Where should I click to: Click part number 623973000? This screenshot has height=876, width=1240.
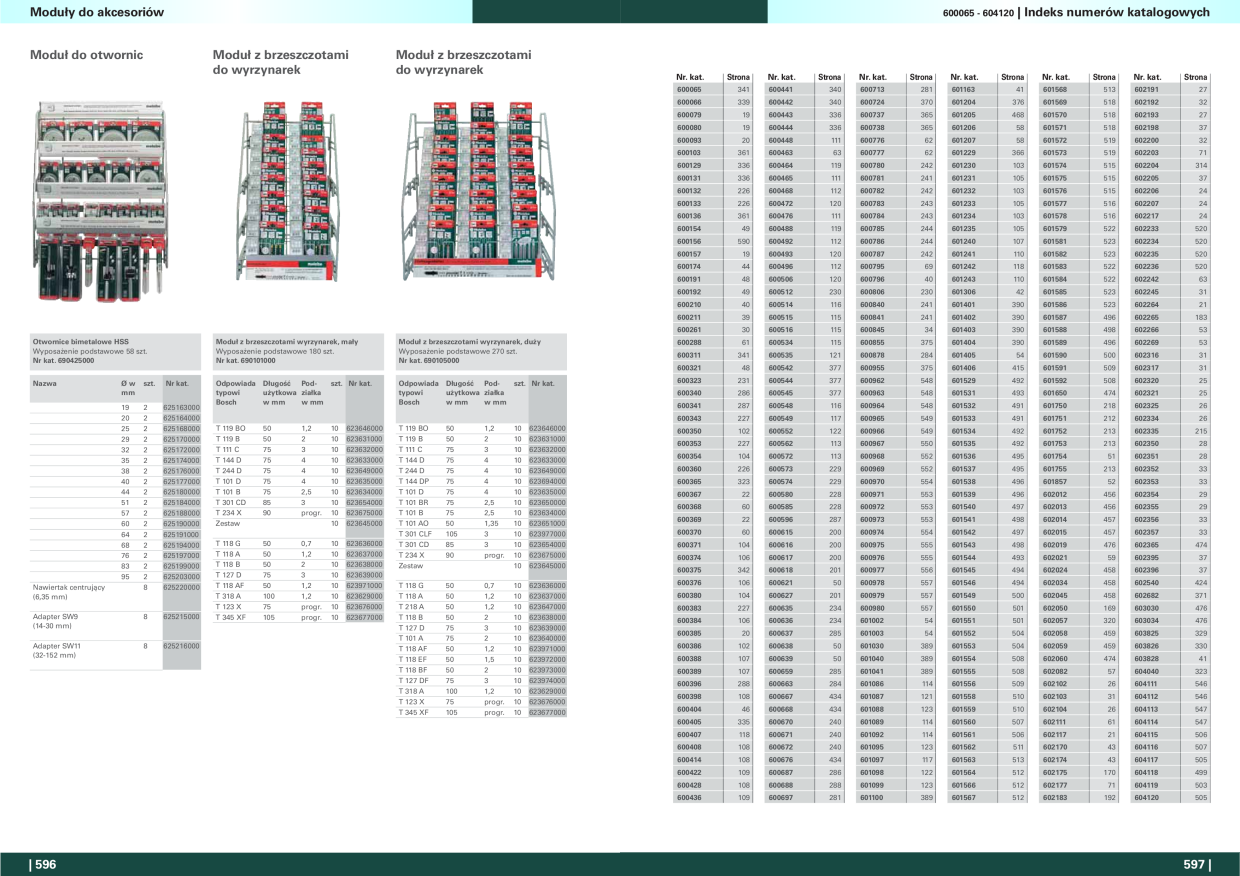tap(547, 670)
